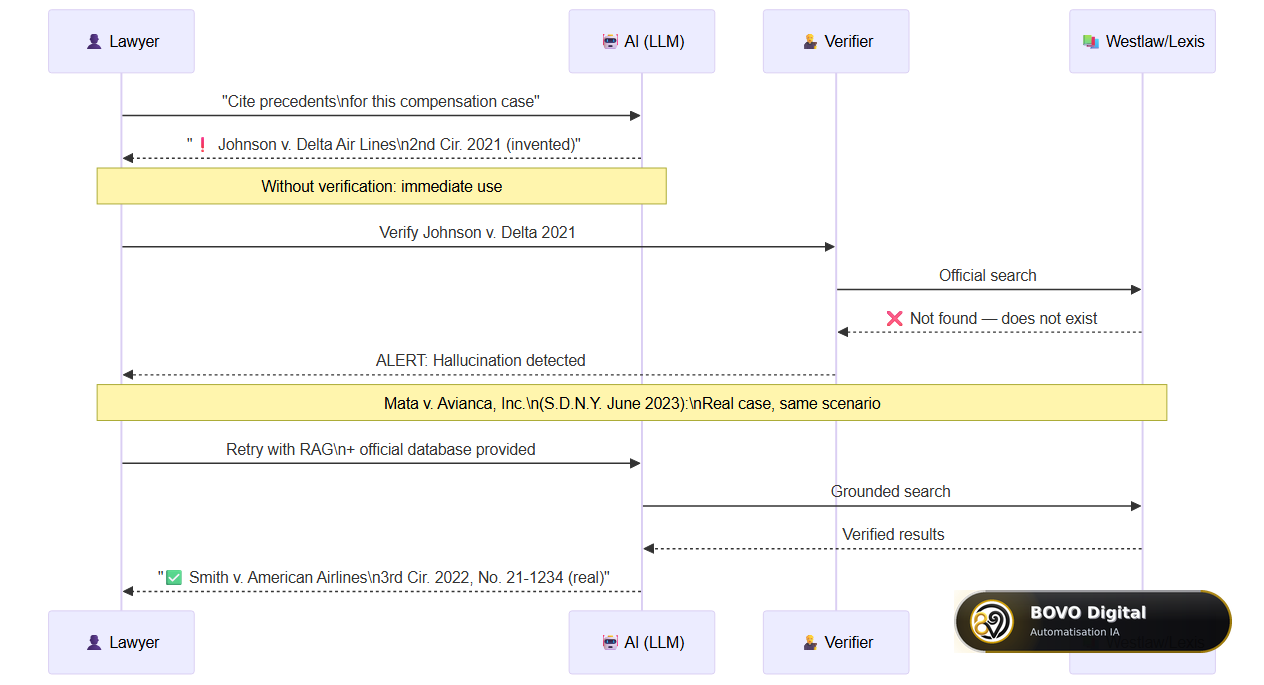Click the person icon in top Lawyer box
Viewport: 1264px width, 685px height.
click(x=93, y=42)
